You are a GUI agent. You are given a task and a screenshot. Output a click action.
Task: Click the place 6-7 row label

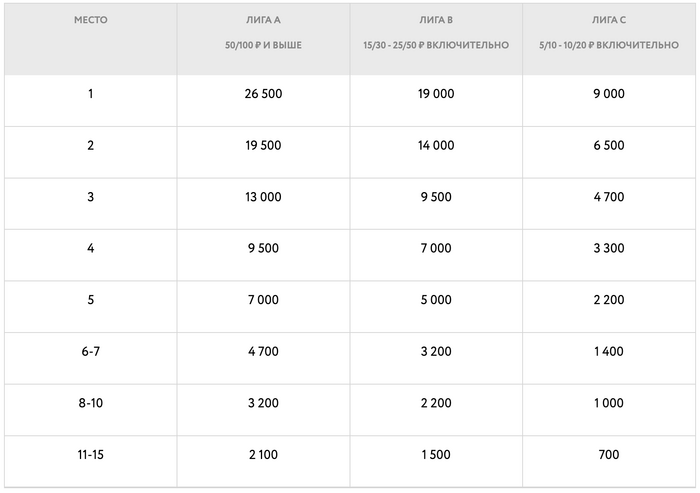(90, 352)
